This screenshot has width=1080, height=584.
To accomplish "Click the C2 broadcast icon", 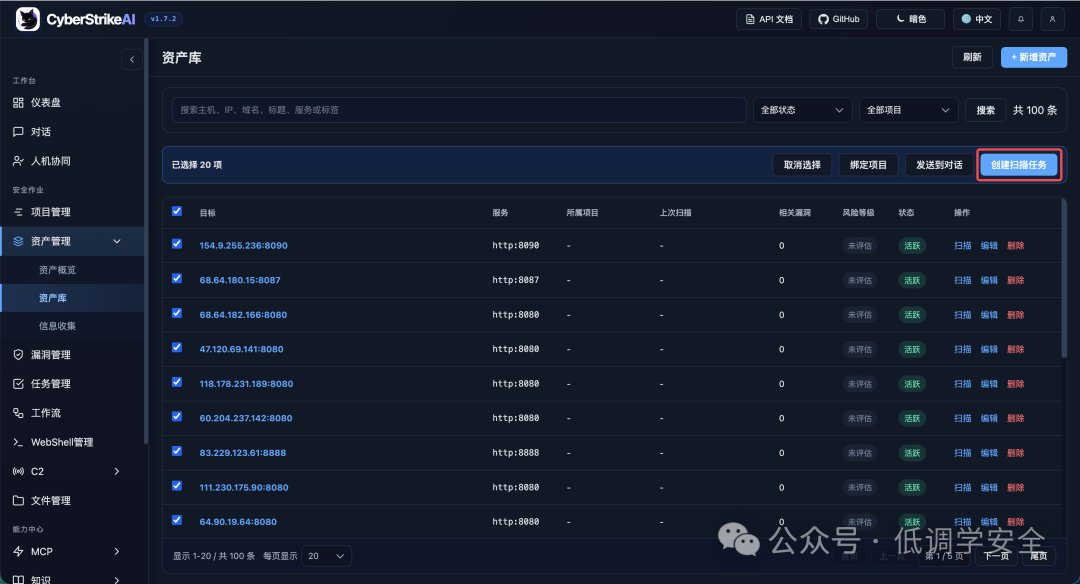I will point(19,472).
